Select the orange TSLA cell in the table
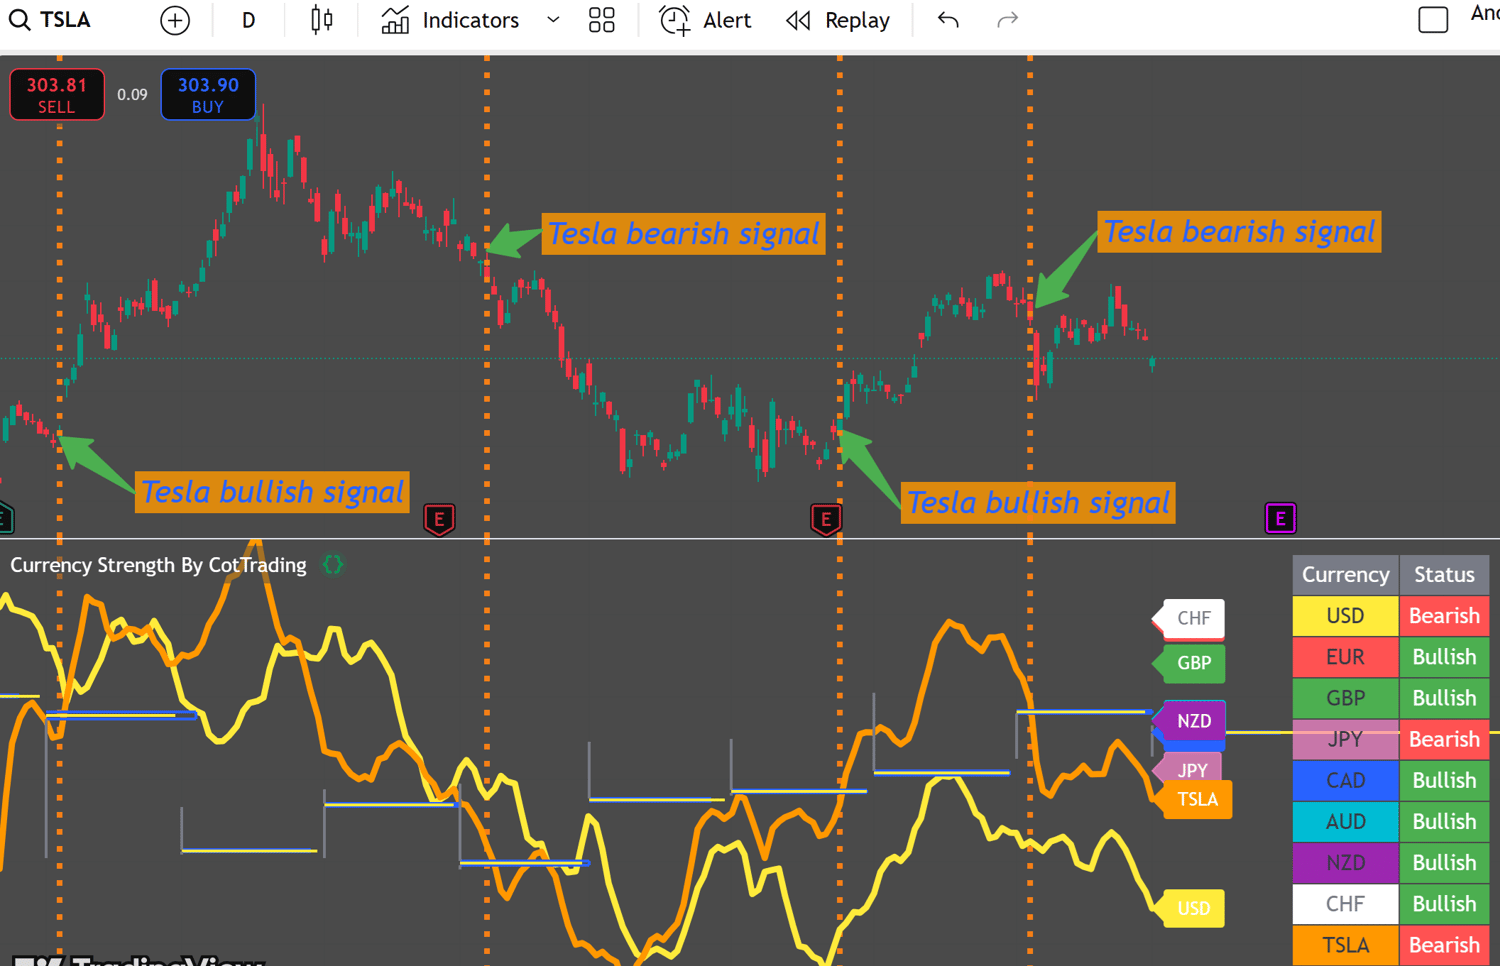 [1345, 945]
